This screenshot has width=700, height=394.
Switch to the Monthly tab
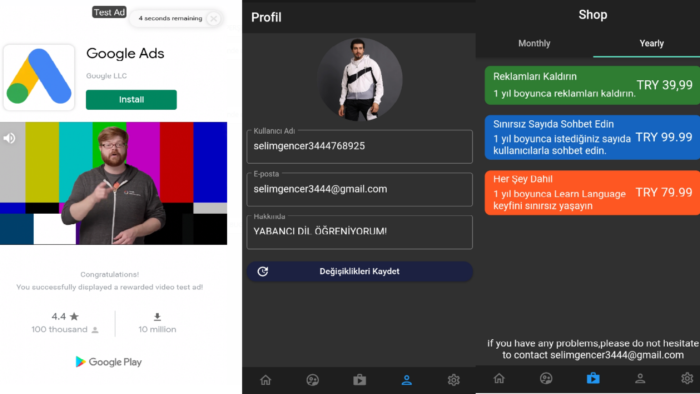point(534,43)
